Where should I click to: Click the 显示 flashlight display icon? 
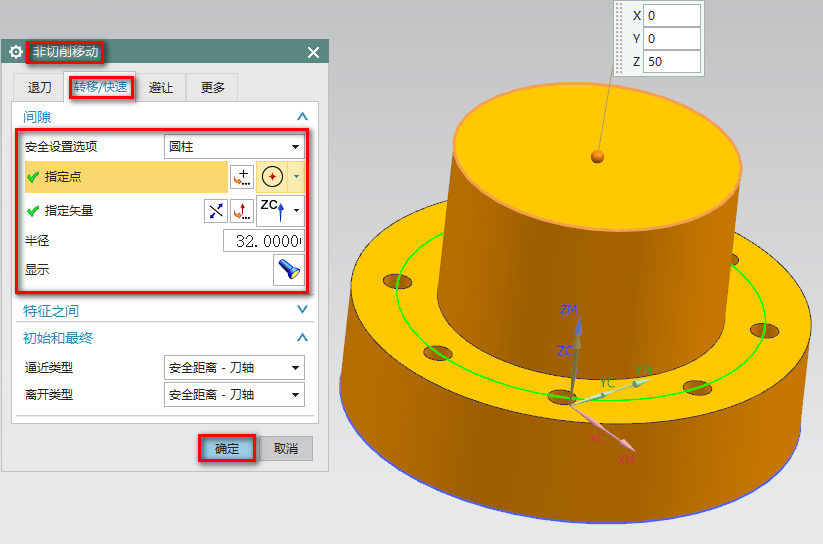tap(289, 270)
